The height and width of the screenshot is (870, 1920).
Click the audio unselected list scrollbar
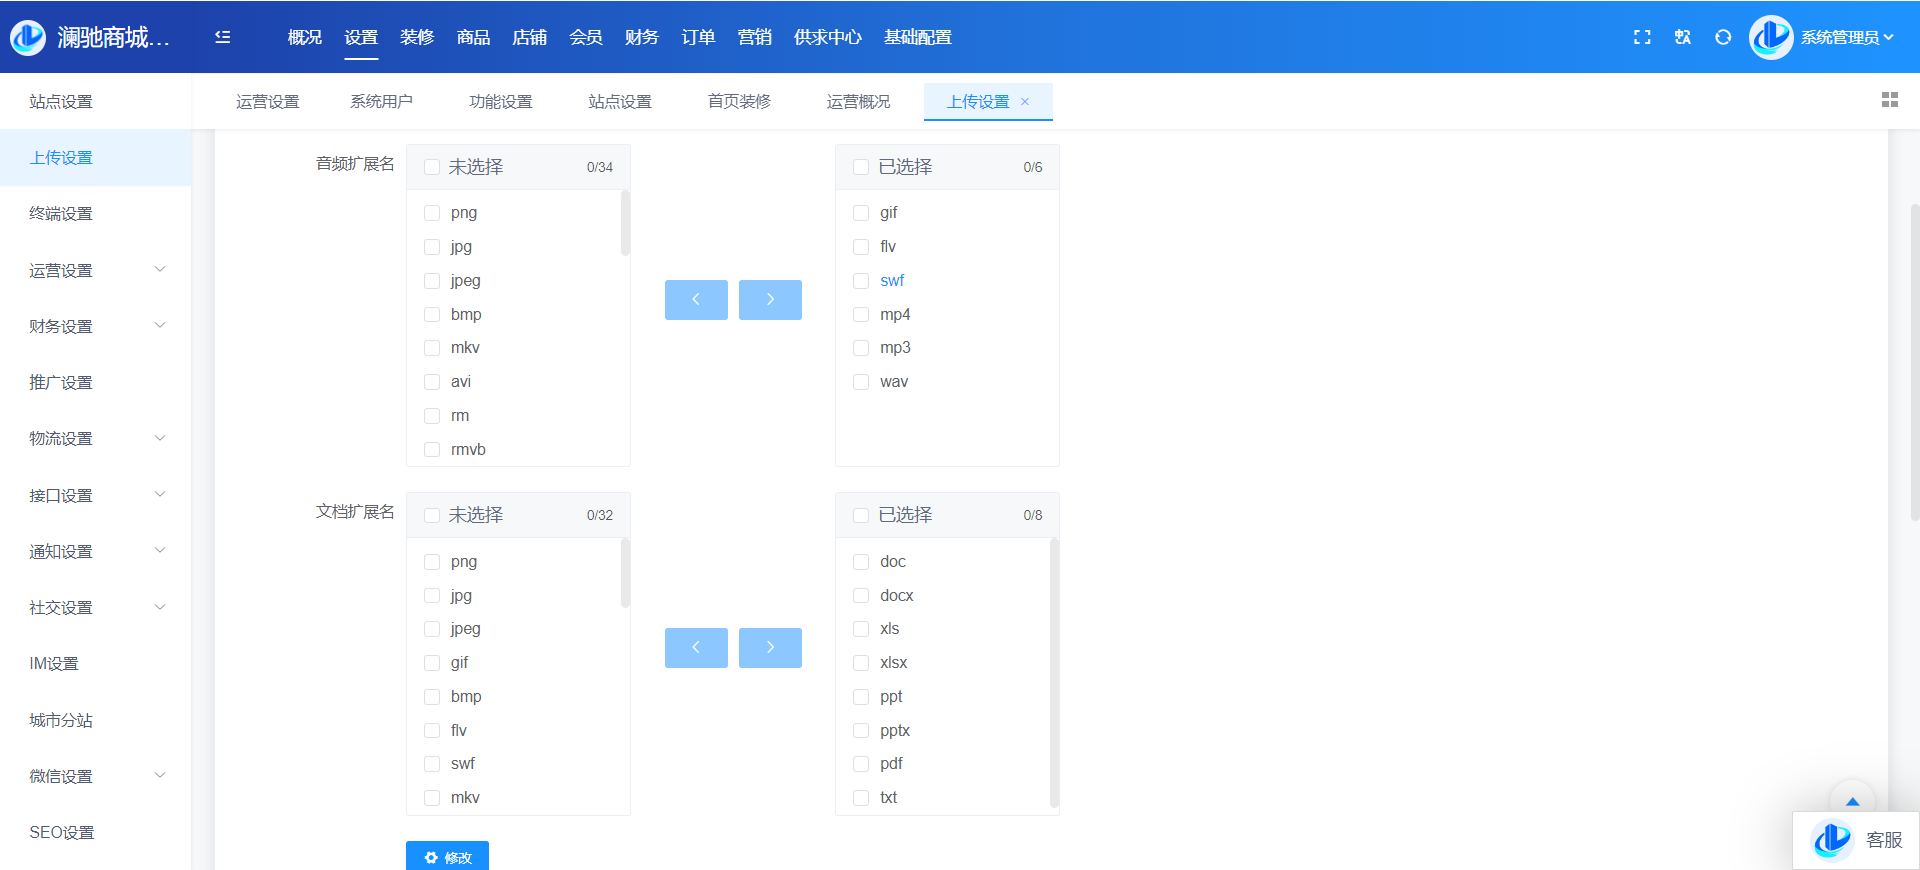625,224
